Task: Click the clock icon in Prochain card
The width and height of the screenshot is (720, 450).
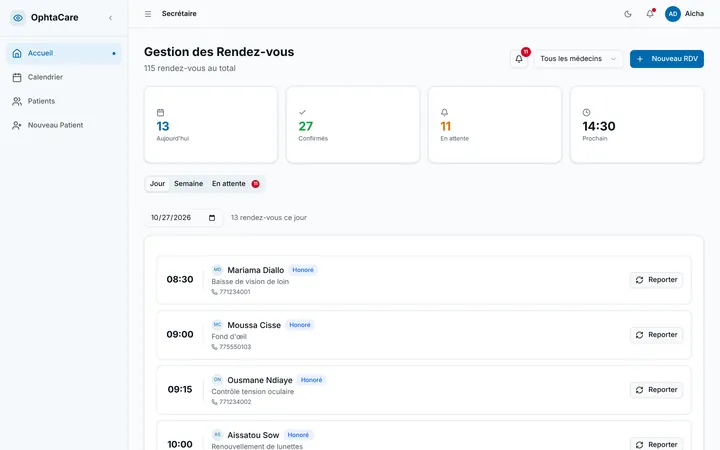Action: point(586,112)
